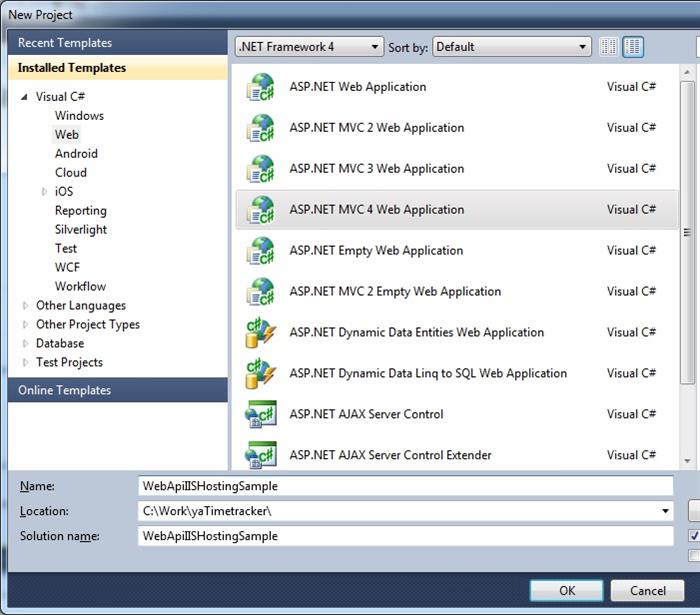The height and width of the screenshot is (615, 700).
Task: Select the Test category under Visual C#
Action: tap(66, 248)
